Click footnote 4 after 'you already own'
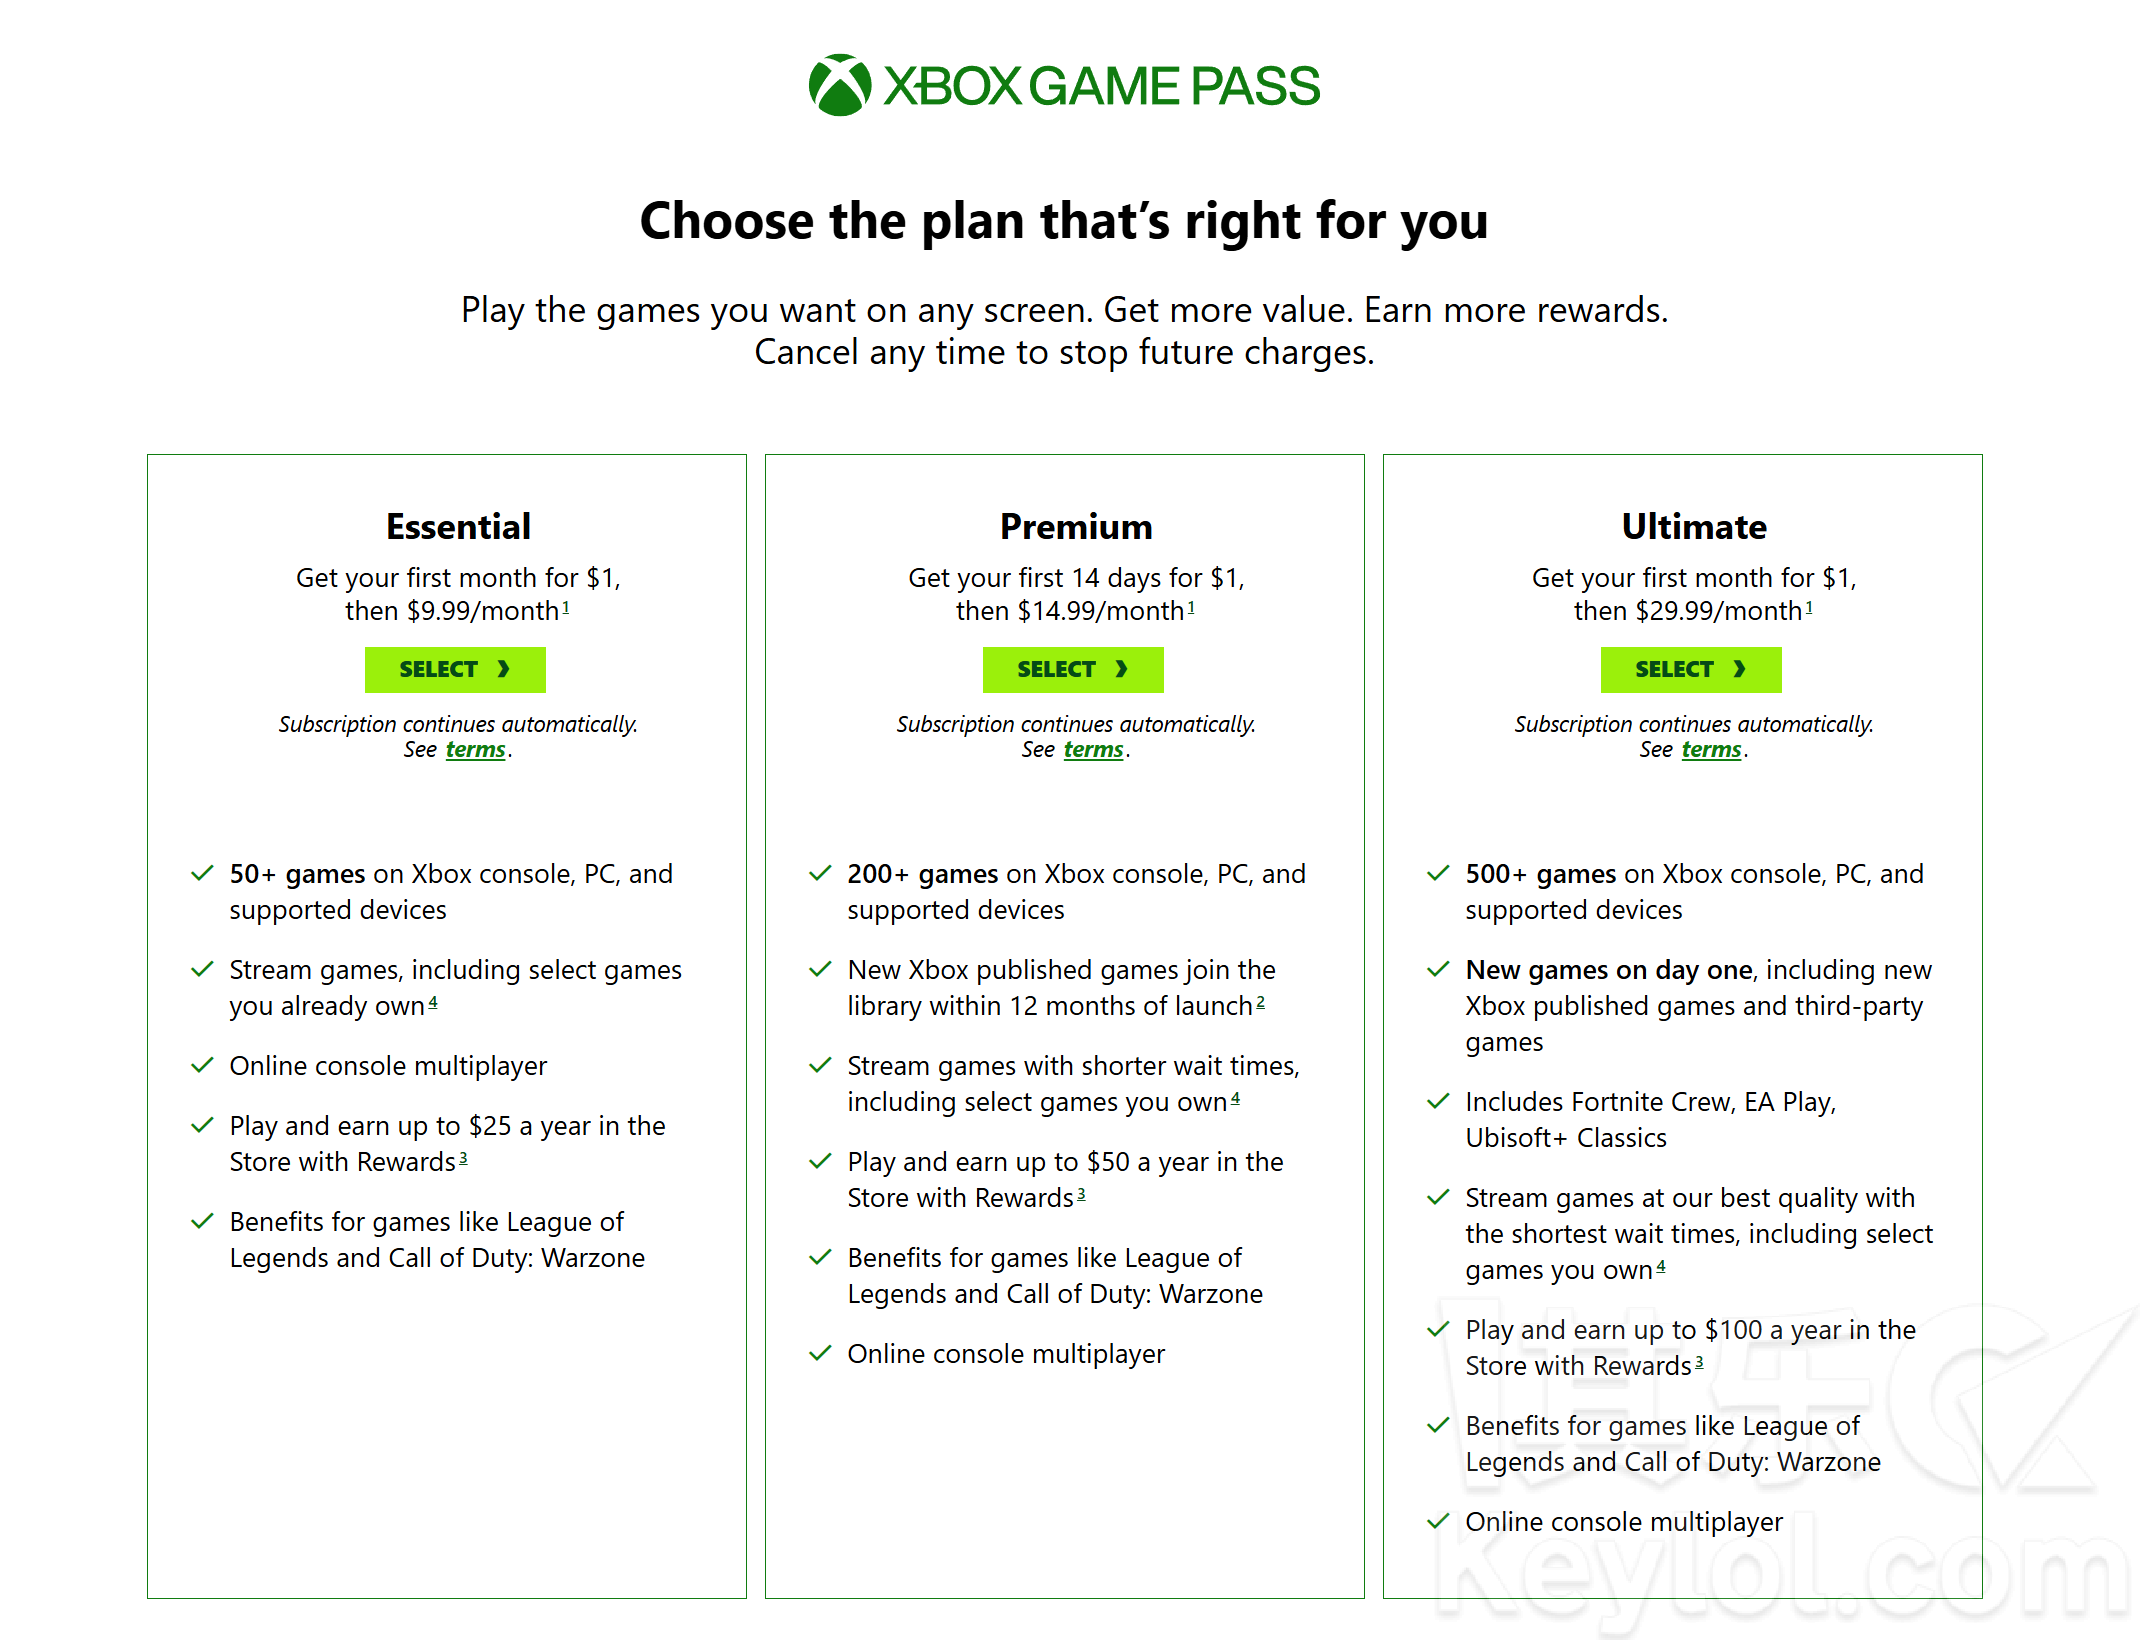The height and width of the screenshot is (1640, 2140). 433,1002
